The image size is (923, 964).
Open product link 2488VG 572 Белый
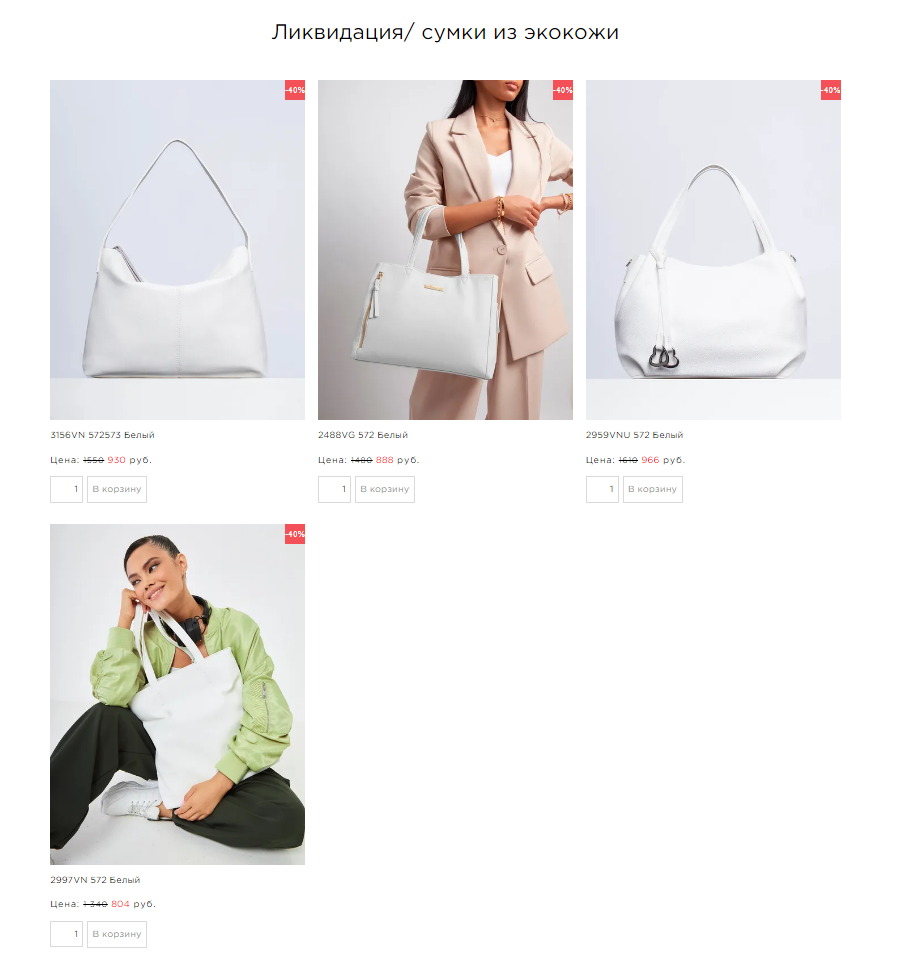363,435
